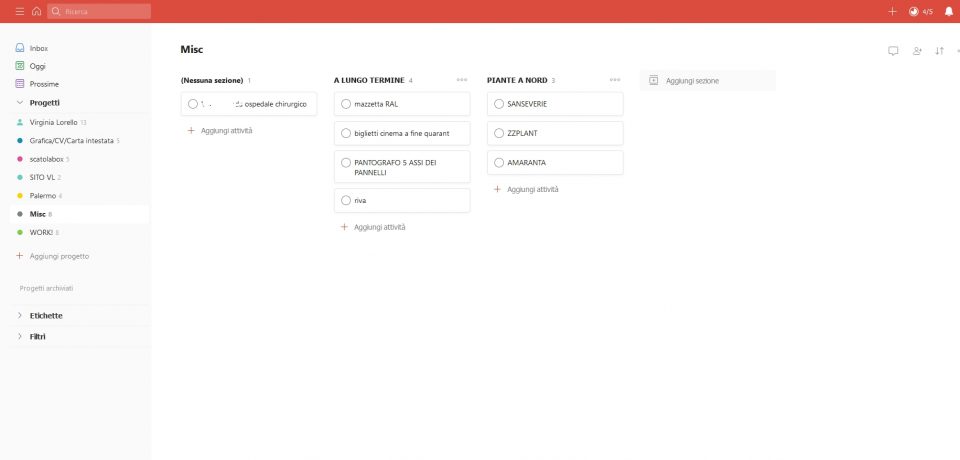Check off the AMARANTA task
Screen dimensions: 960x460
(499, 162)
